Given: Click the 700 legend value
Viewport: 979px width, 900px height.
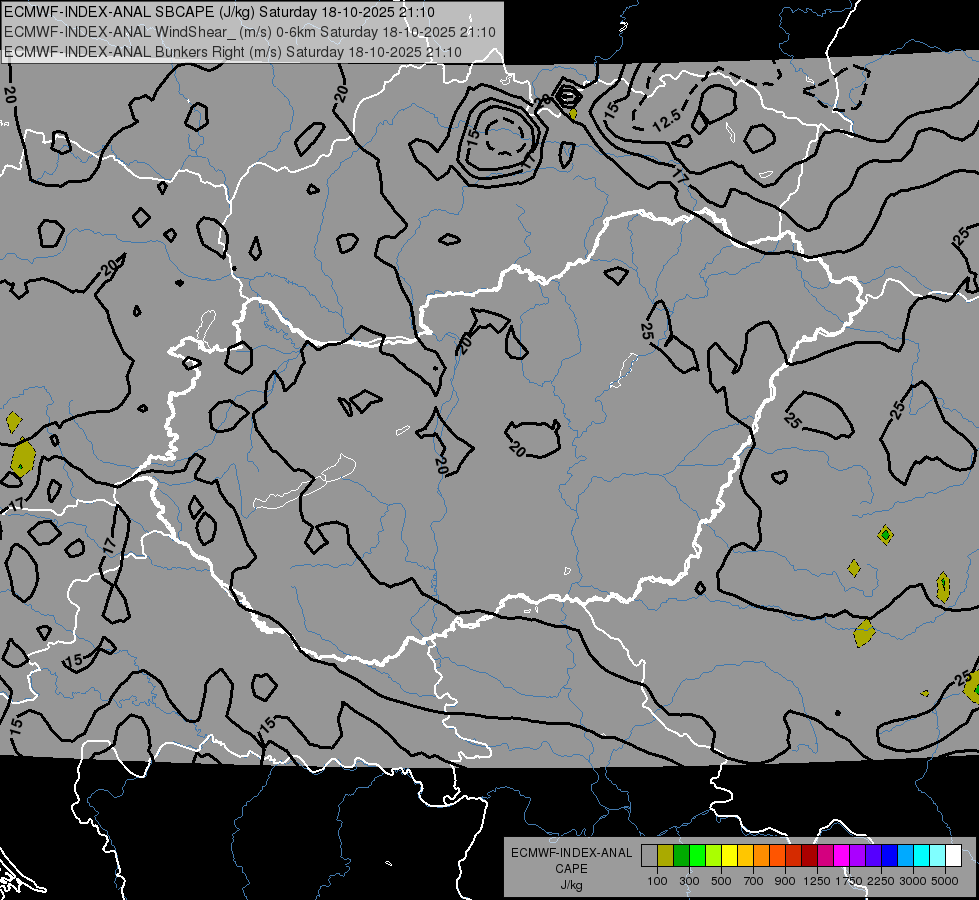Looking at the screenshot, I should [x=754, y=881].
